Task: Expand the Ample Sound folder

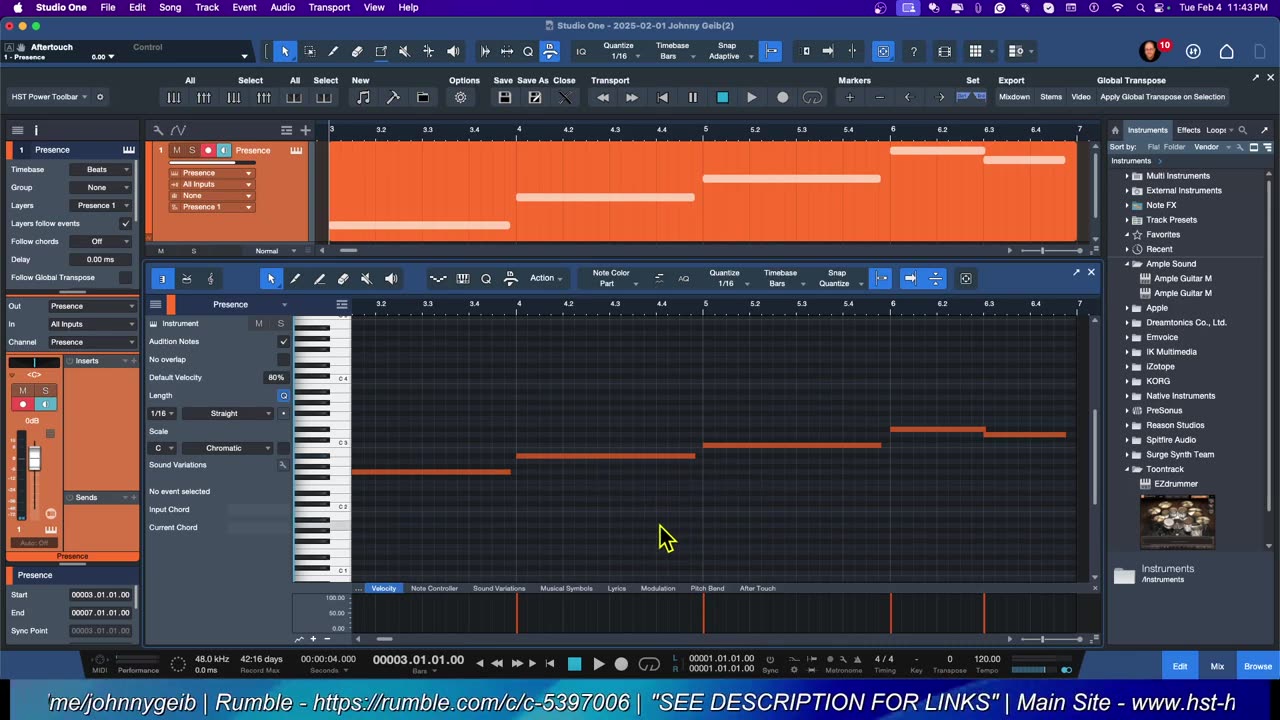Action: click(1127, 264)
